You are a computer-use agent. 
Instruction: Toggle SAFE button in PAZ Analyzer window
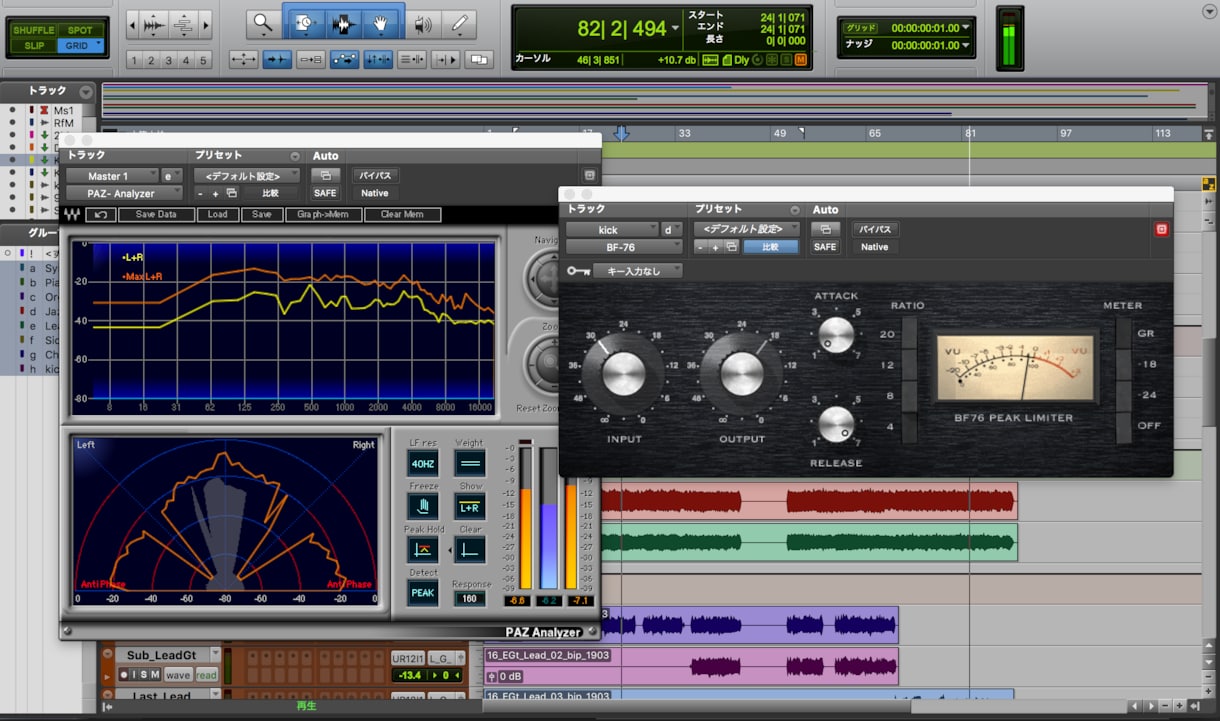[325, 193]
